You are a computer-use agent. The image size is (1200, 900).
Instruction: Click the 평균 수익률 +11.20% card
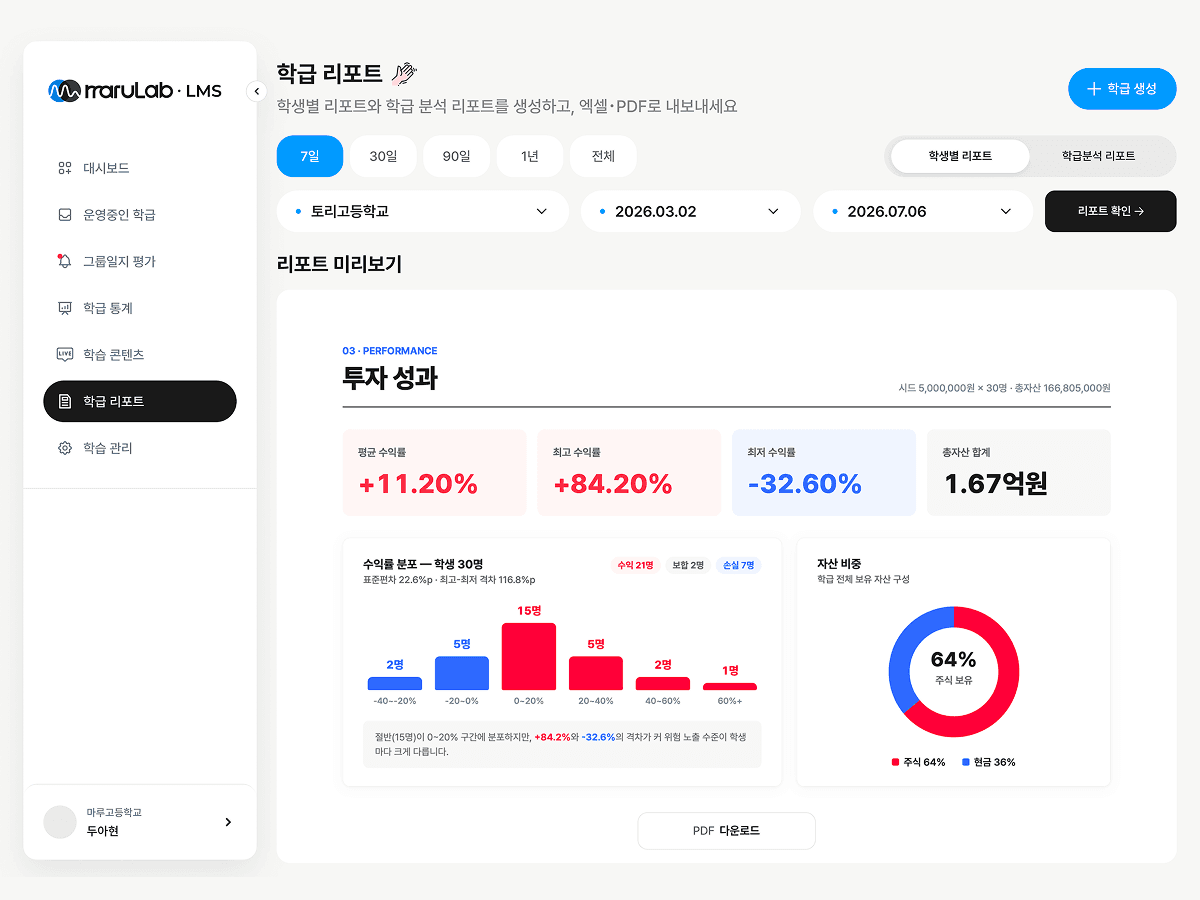[x=435, y=473]
